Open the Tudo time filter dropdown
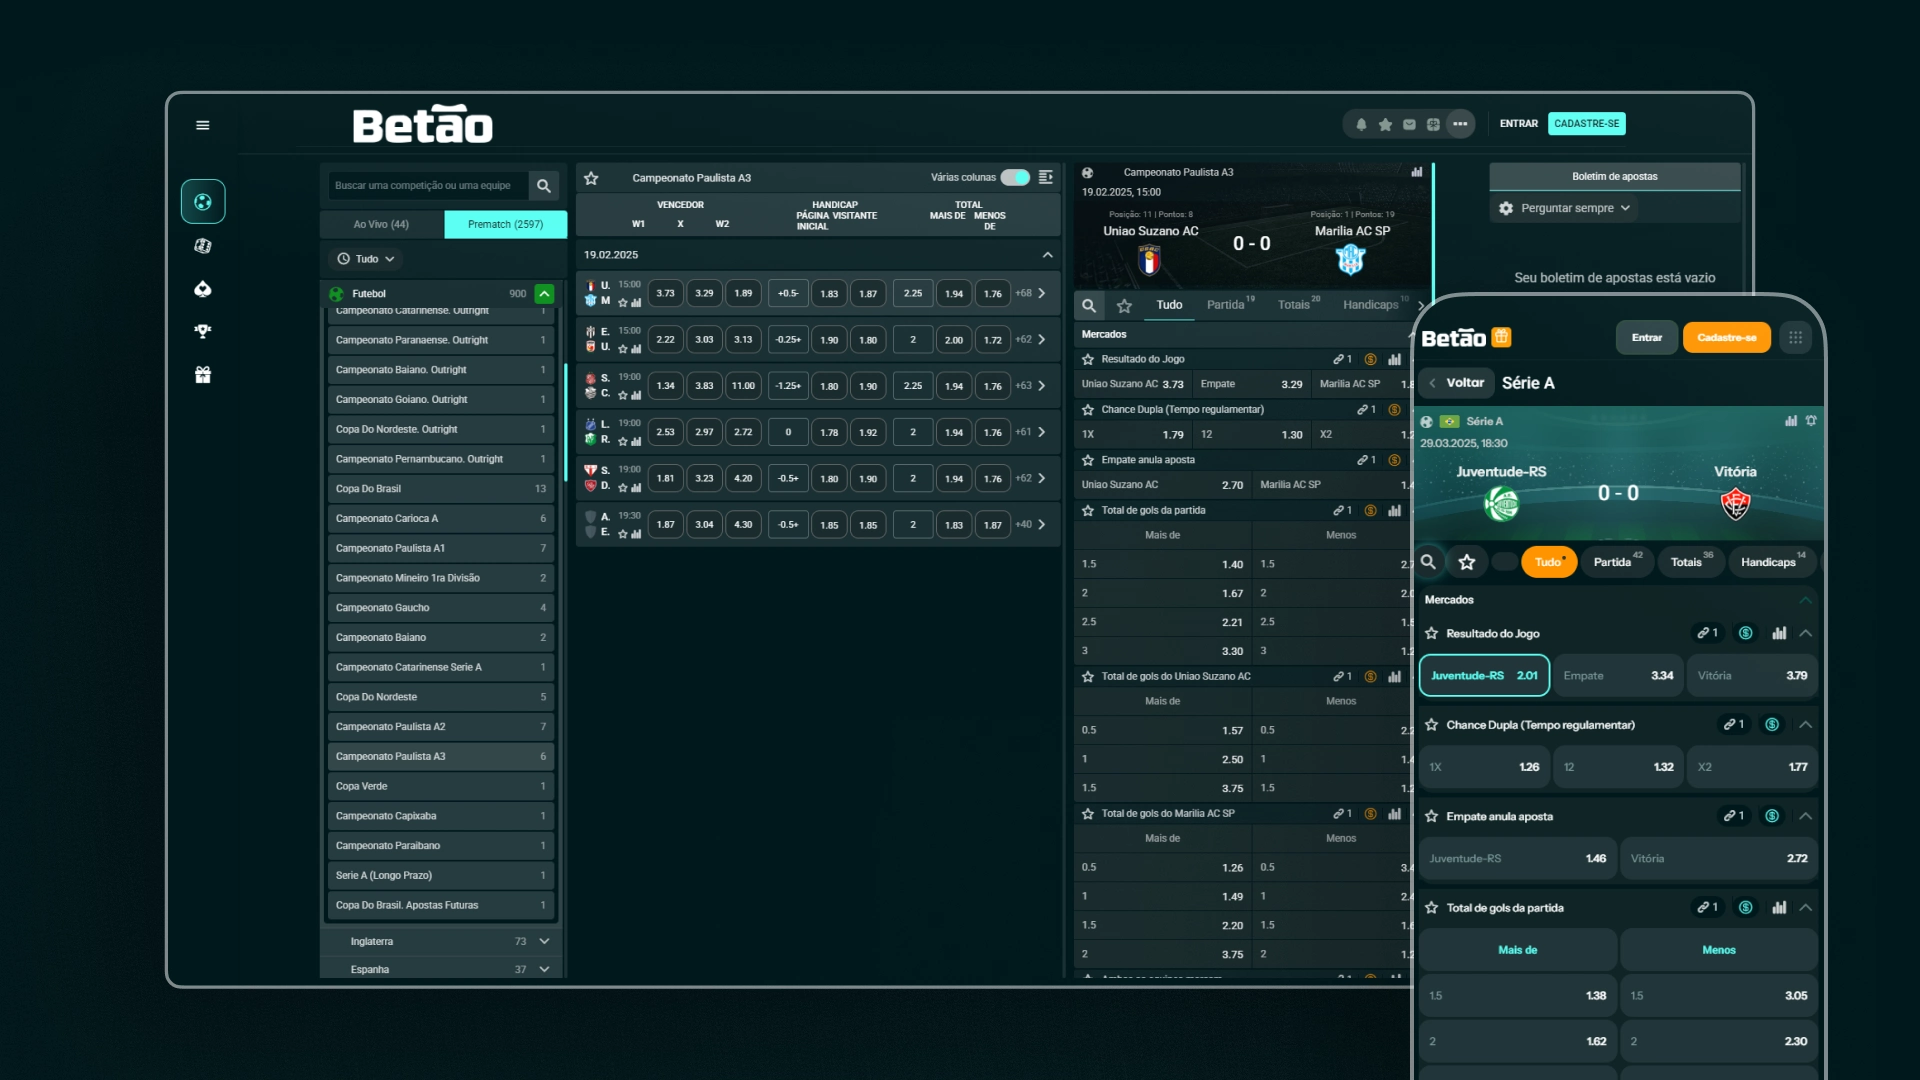 tap(366, 259)
